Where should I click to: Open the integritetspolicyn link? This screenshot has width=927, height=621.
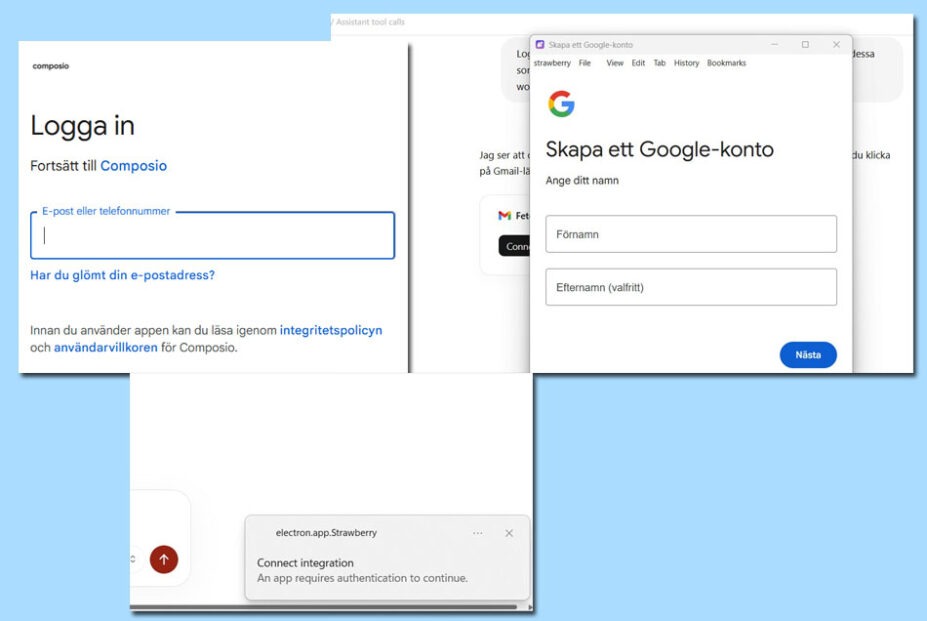(x=330, y=330)
